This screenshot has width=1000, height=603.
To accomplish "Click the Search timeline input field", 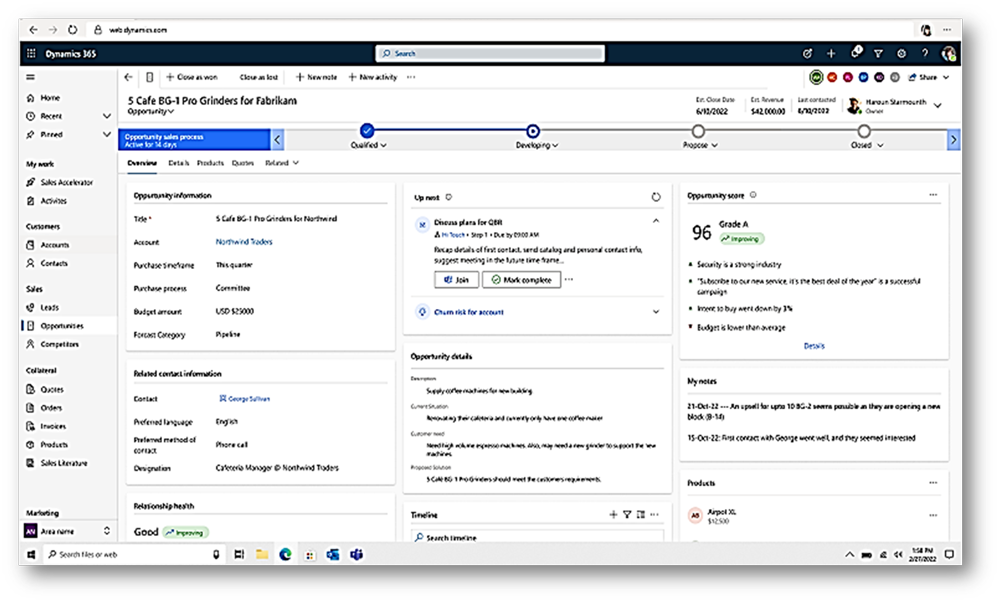I will pos(538,538).
